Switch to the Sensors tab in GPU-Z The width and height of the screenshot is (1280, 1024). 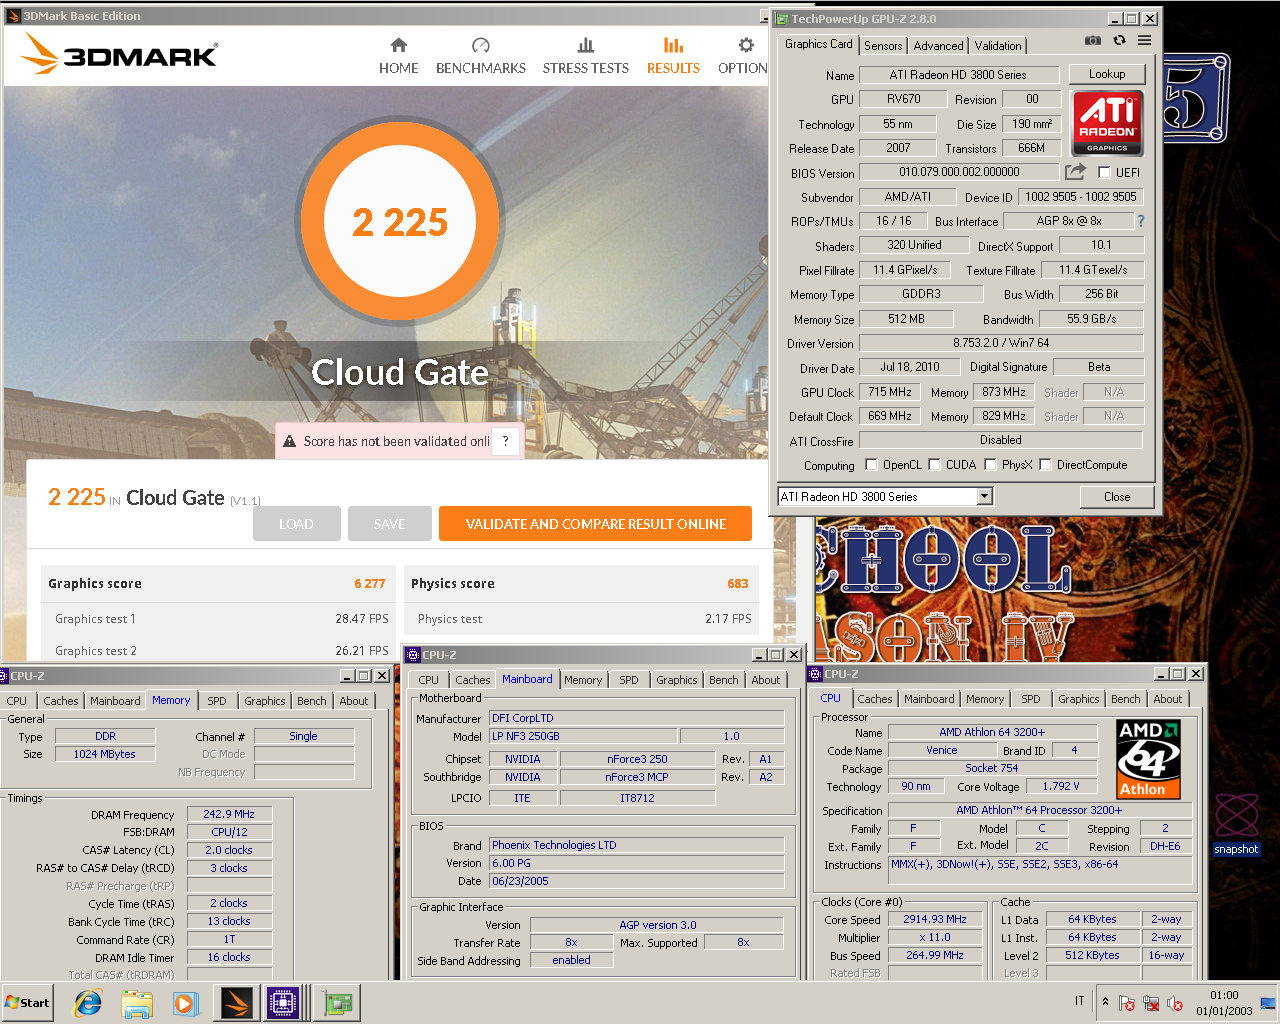click(883, 46)
